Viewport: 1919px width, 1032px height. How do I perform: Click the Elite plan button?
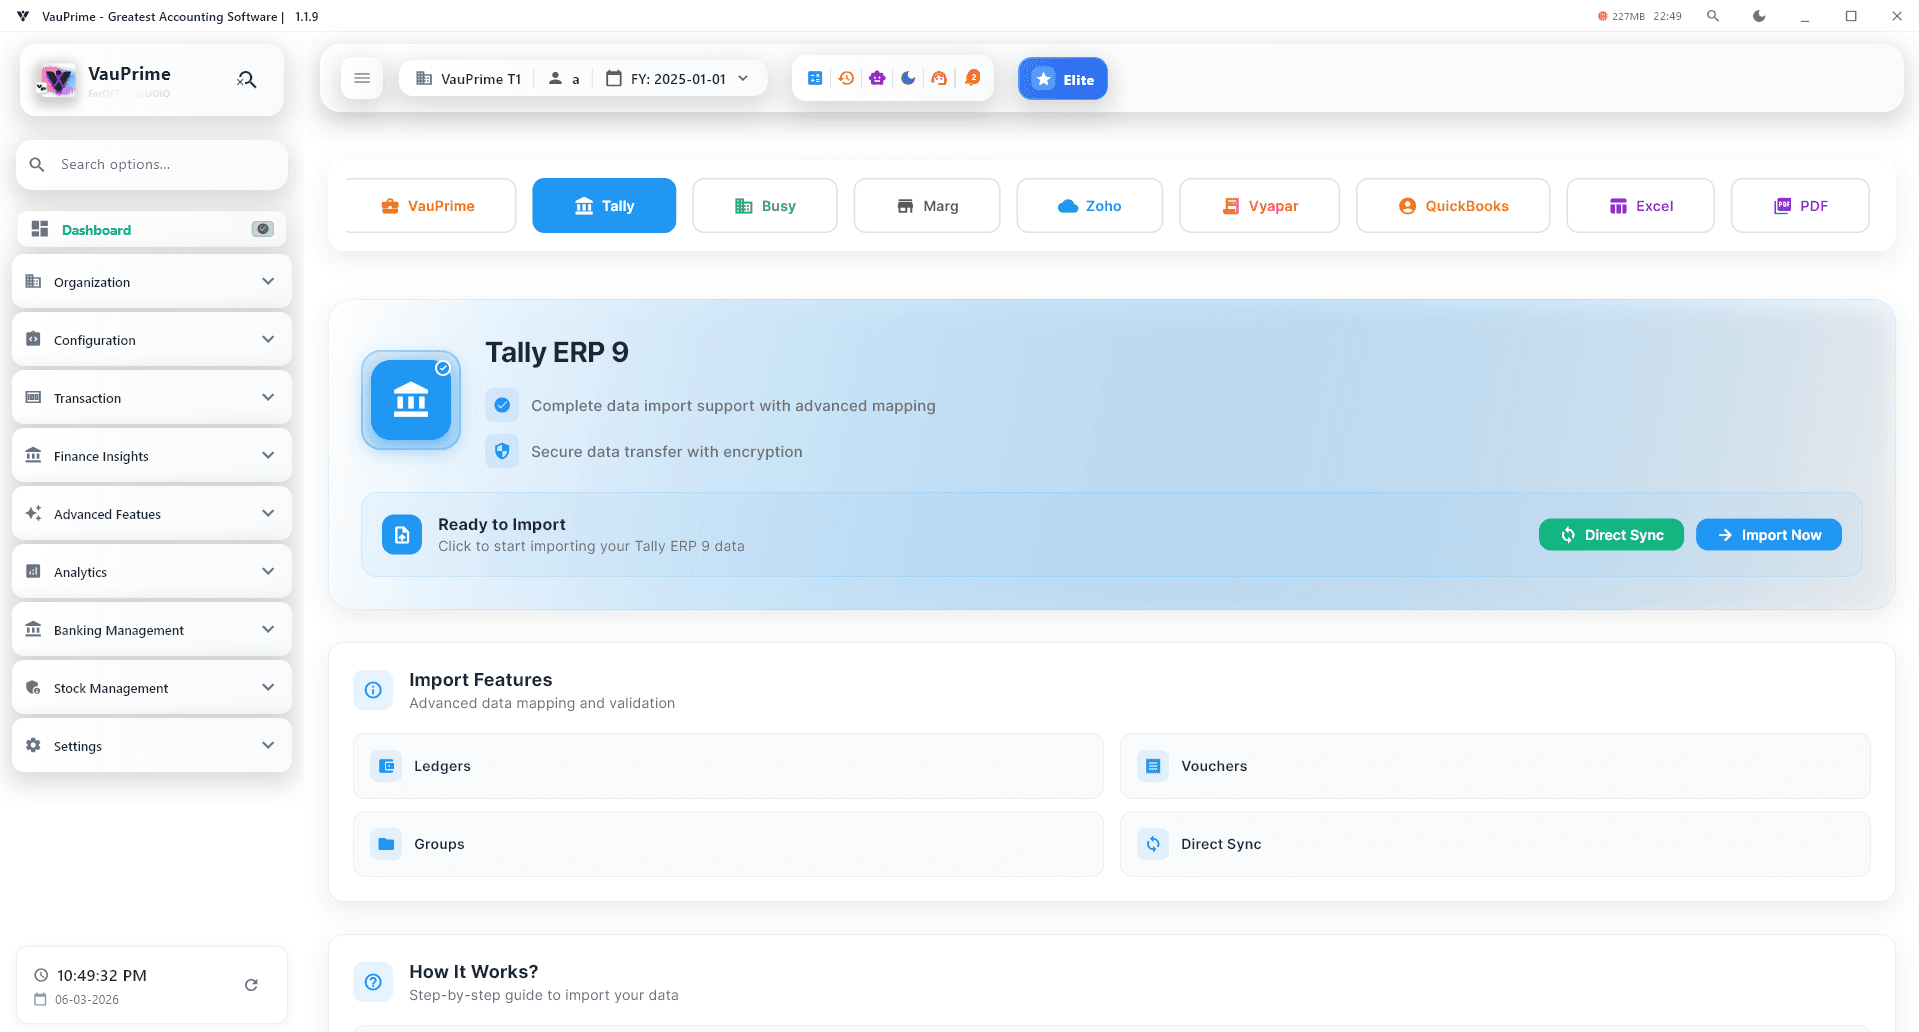click(1063, 79)
